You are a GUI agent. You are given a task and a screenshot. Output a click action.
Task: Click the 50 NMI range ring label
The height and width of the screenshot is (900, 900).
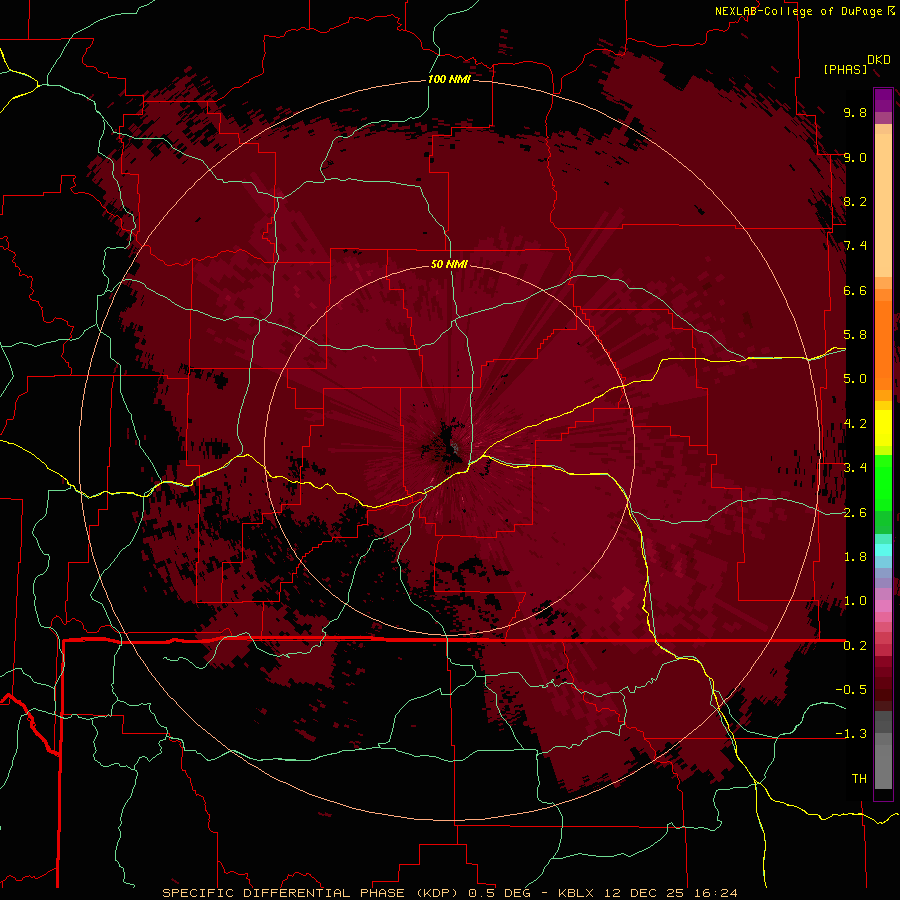click(x=449, y=264)
